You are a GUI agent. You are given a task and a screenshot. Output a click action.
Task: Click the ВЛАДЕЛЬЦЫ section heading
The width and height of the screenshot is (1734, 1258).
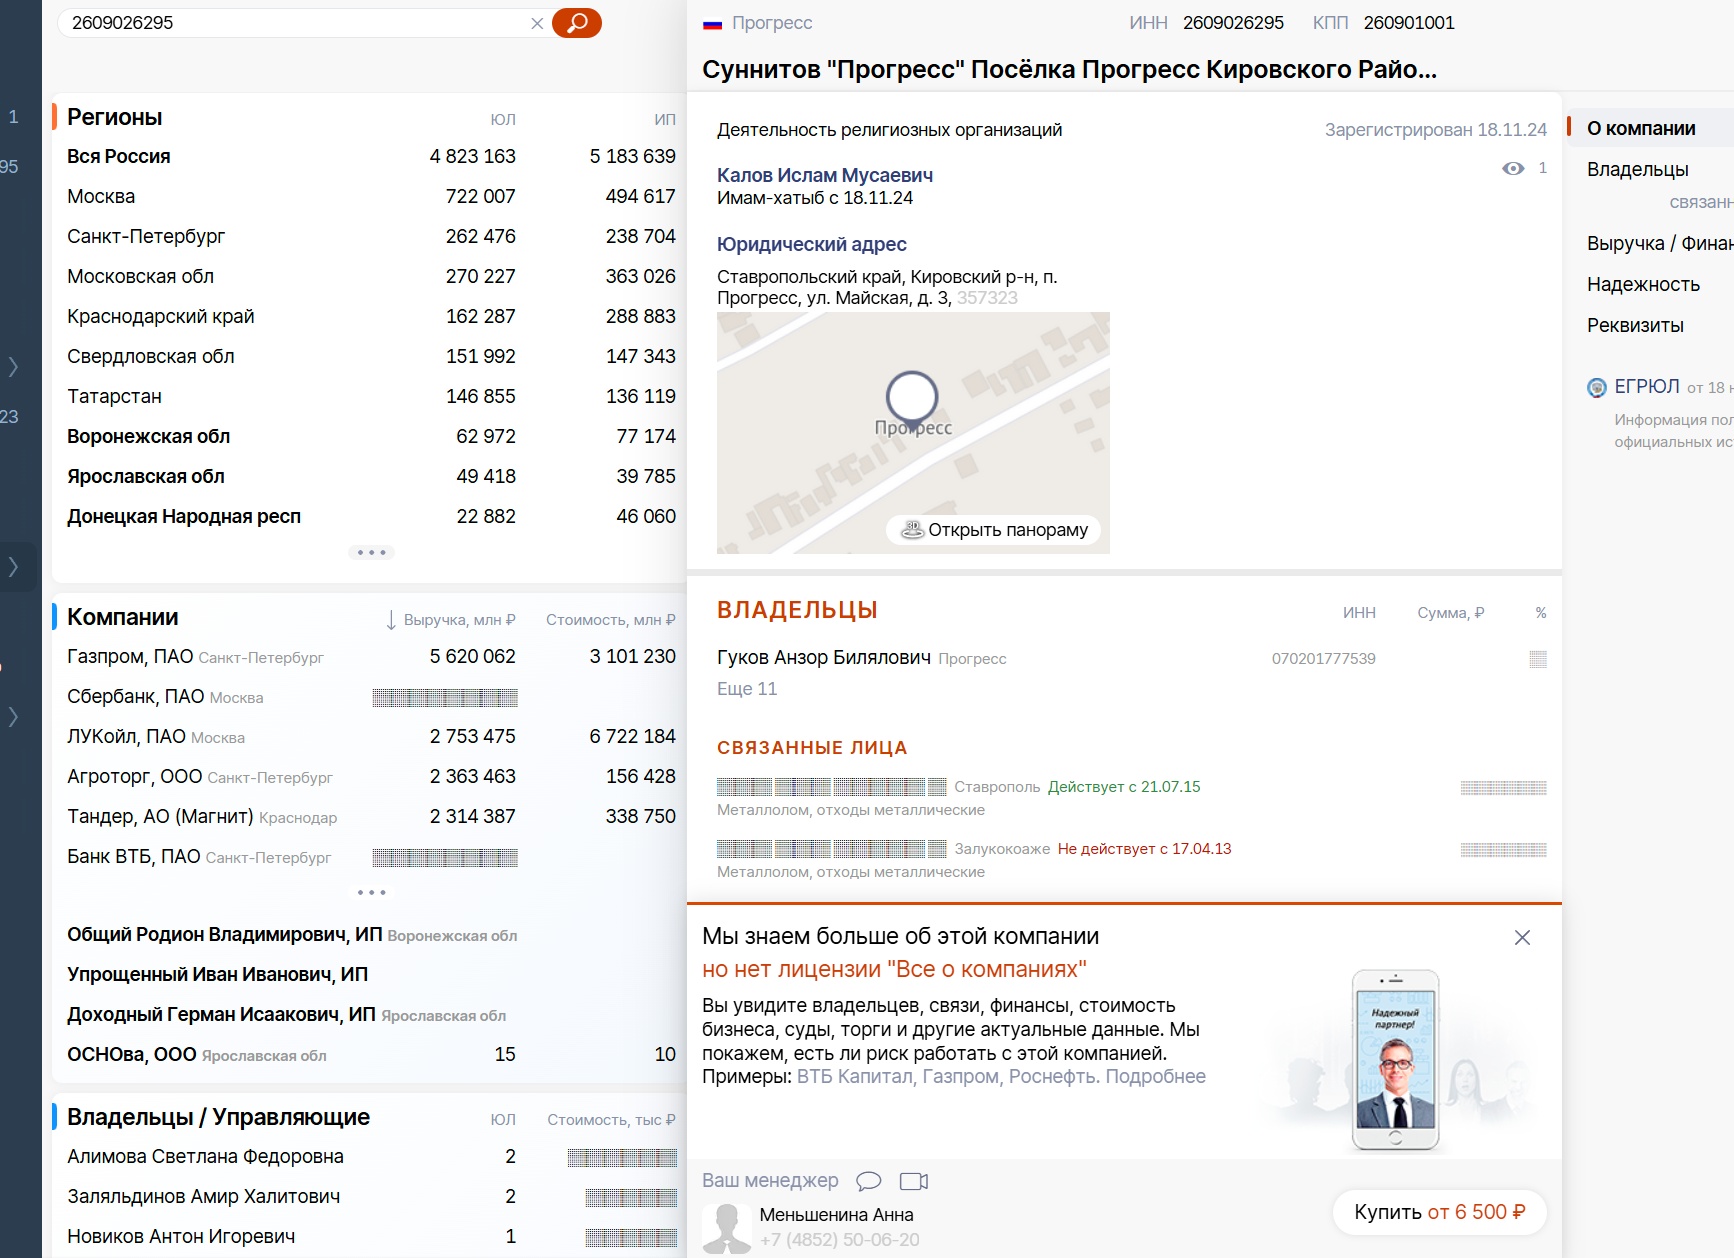pos(797,610)
